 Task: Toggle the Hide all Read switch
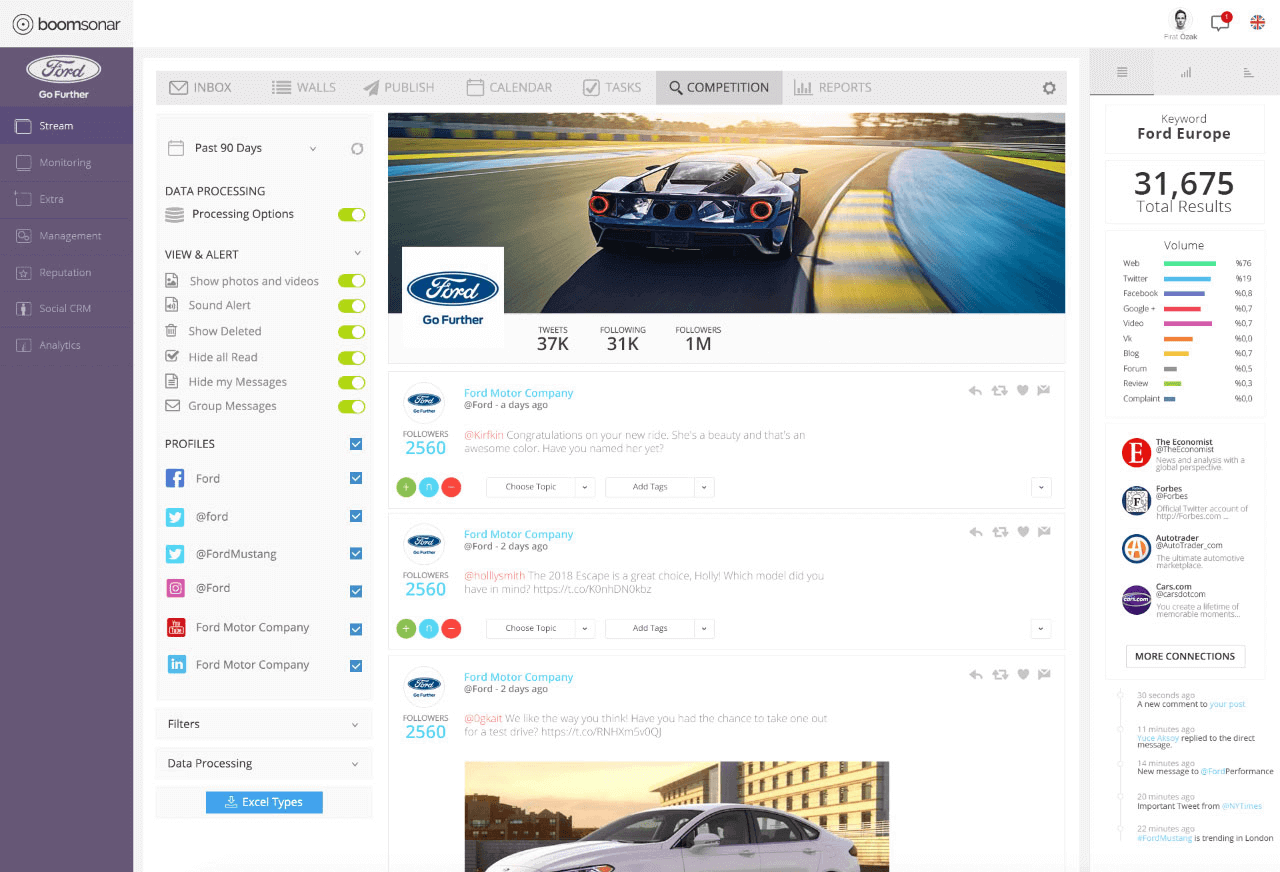tap(351, 358)
